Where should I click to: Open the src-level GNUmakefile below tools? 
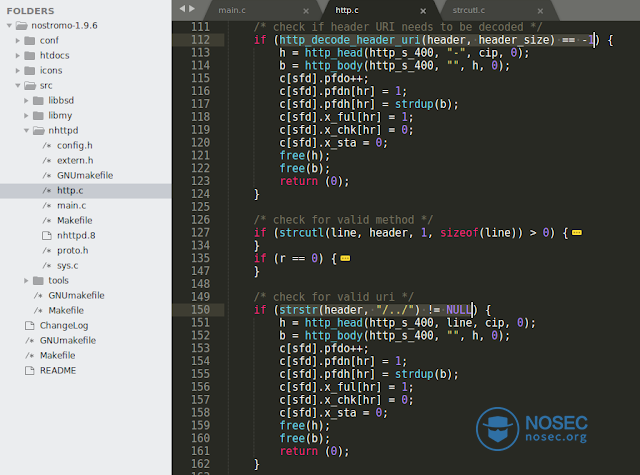click(76, 295)
